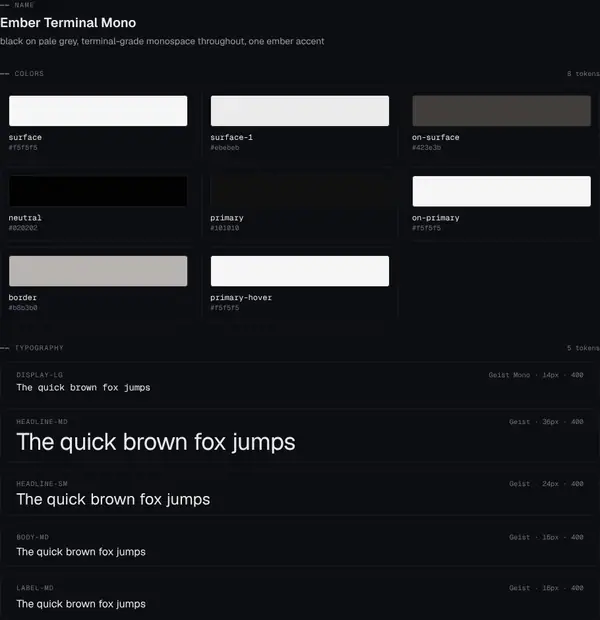This screenshot has height=620, width=600.
Task: Click the on-surface token name
Action: point(435,137)
